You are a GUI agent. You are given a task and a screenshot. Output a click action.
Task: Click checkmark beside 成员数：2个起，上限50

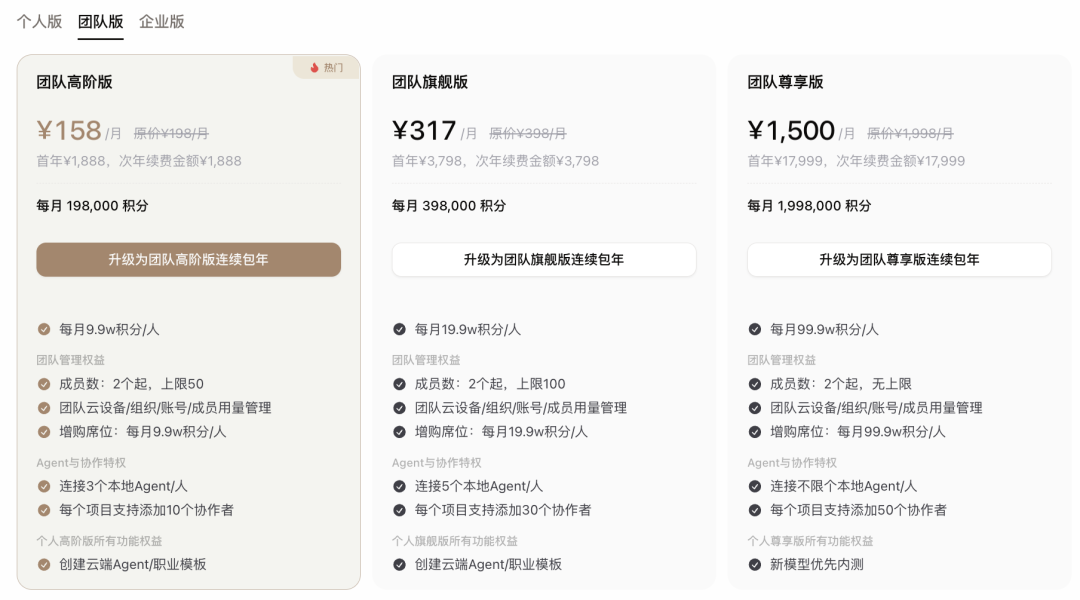[x=44, y=384]
